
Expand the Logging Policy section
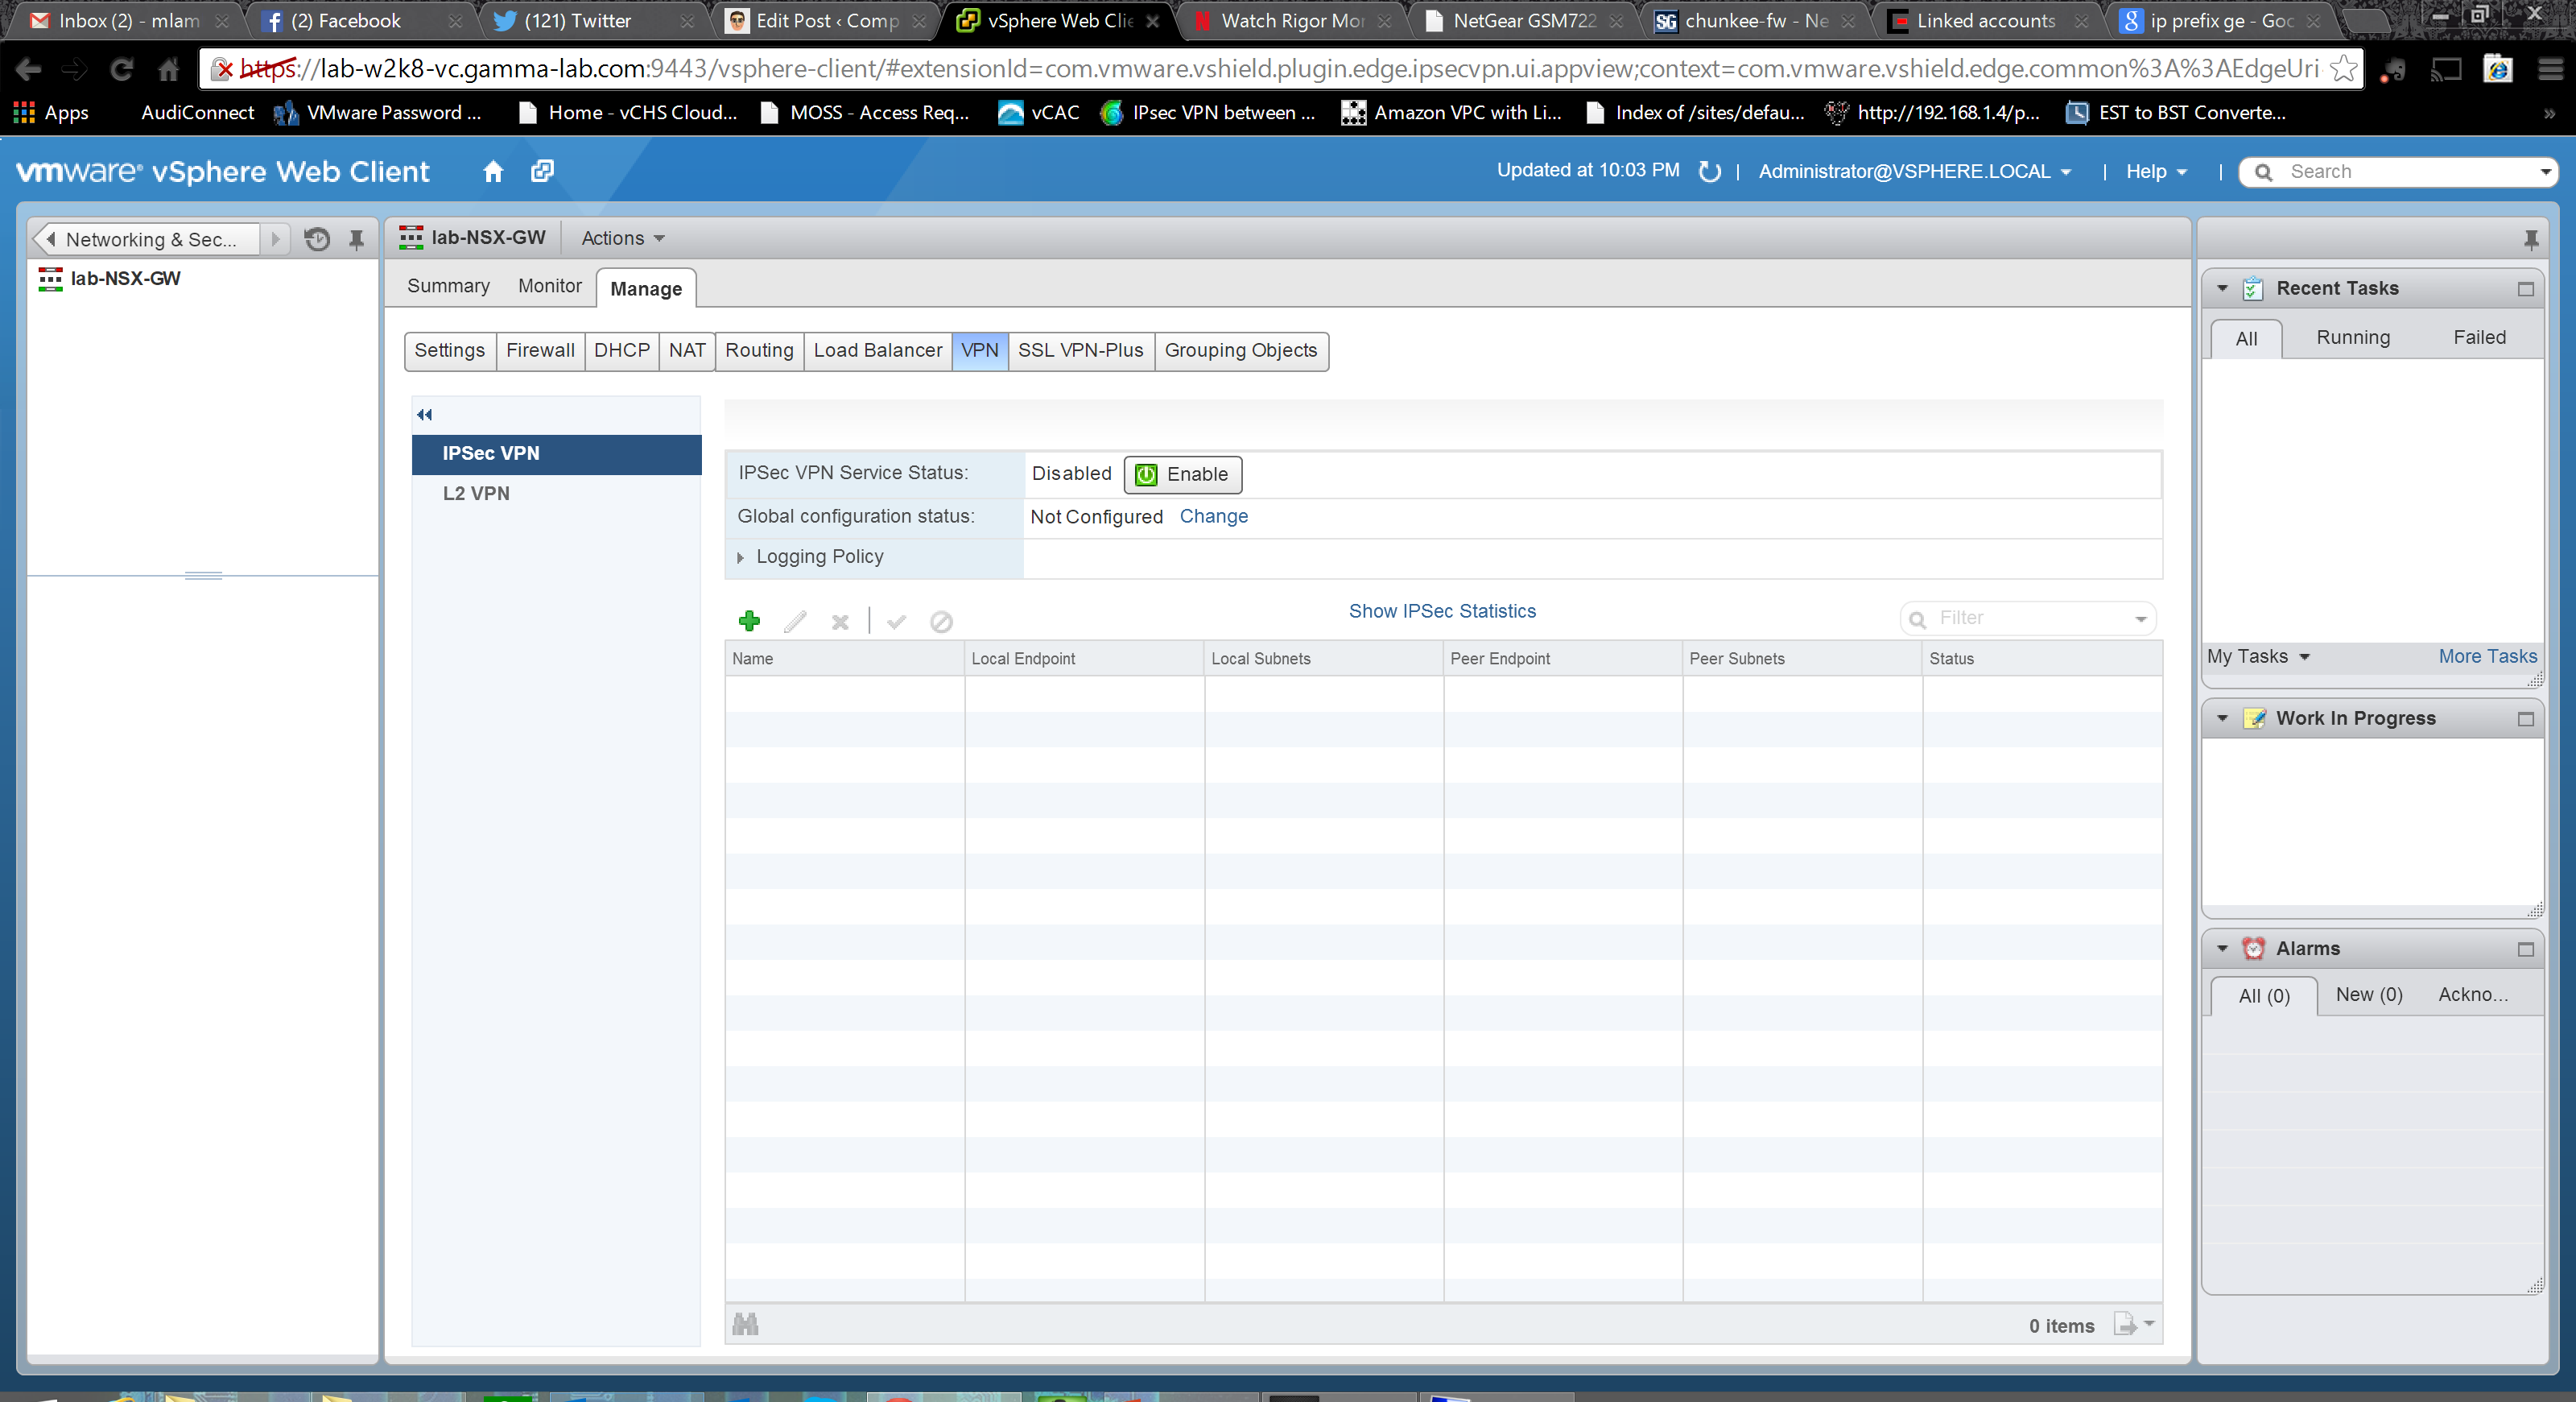coord(741,557)
